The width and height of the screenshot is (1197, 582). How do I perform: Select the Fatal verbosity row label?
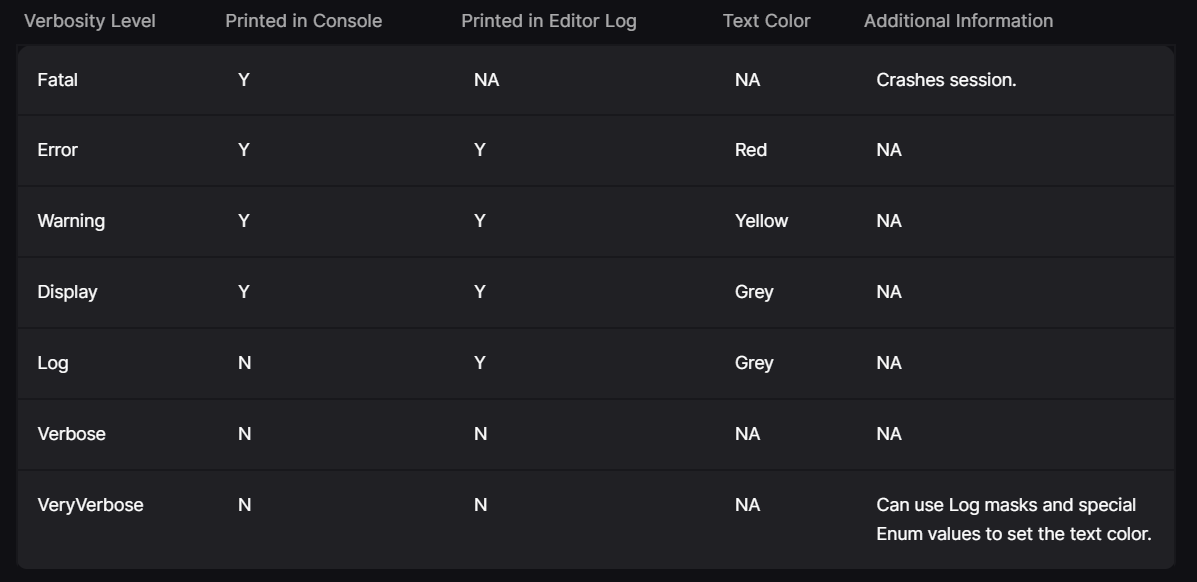click(57, 79)
